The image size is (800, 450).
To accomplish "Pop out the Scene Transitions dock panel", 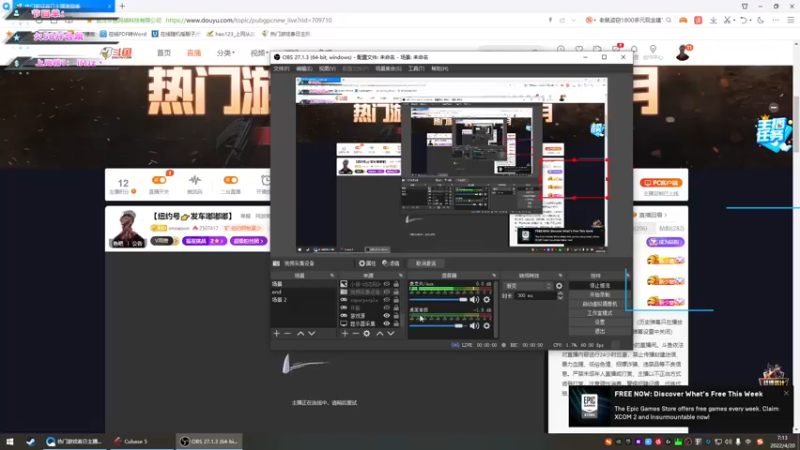I will click(560, 276).
